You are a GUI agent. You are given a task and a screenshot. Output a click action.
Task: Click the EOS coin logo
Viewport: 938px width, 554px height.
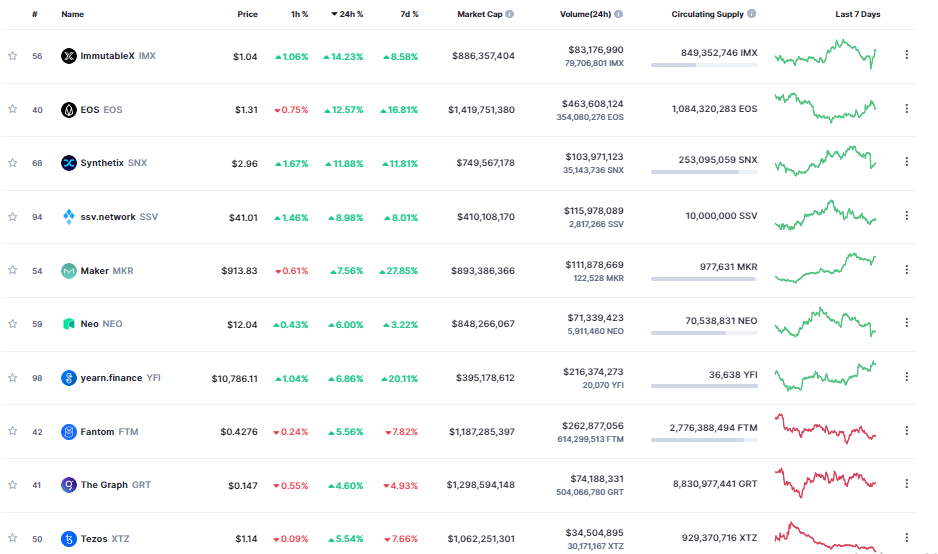[x=69, y=109]
